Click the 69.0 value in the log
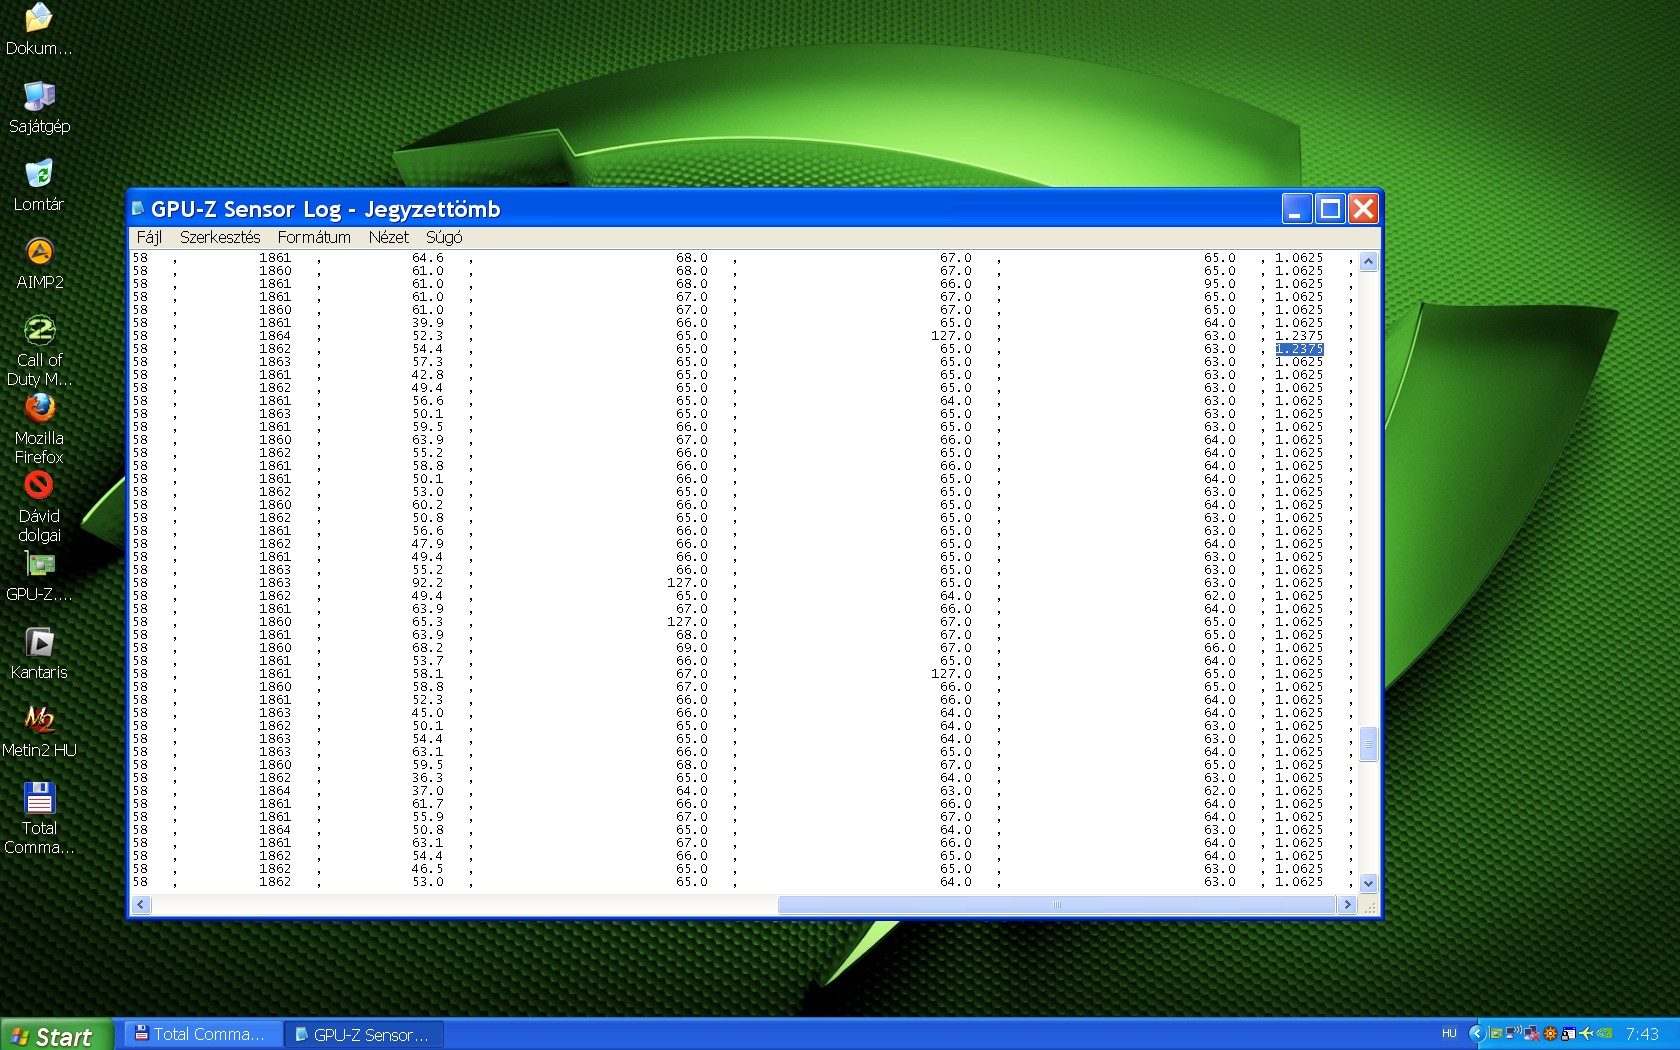 pos(691,648)
